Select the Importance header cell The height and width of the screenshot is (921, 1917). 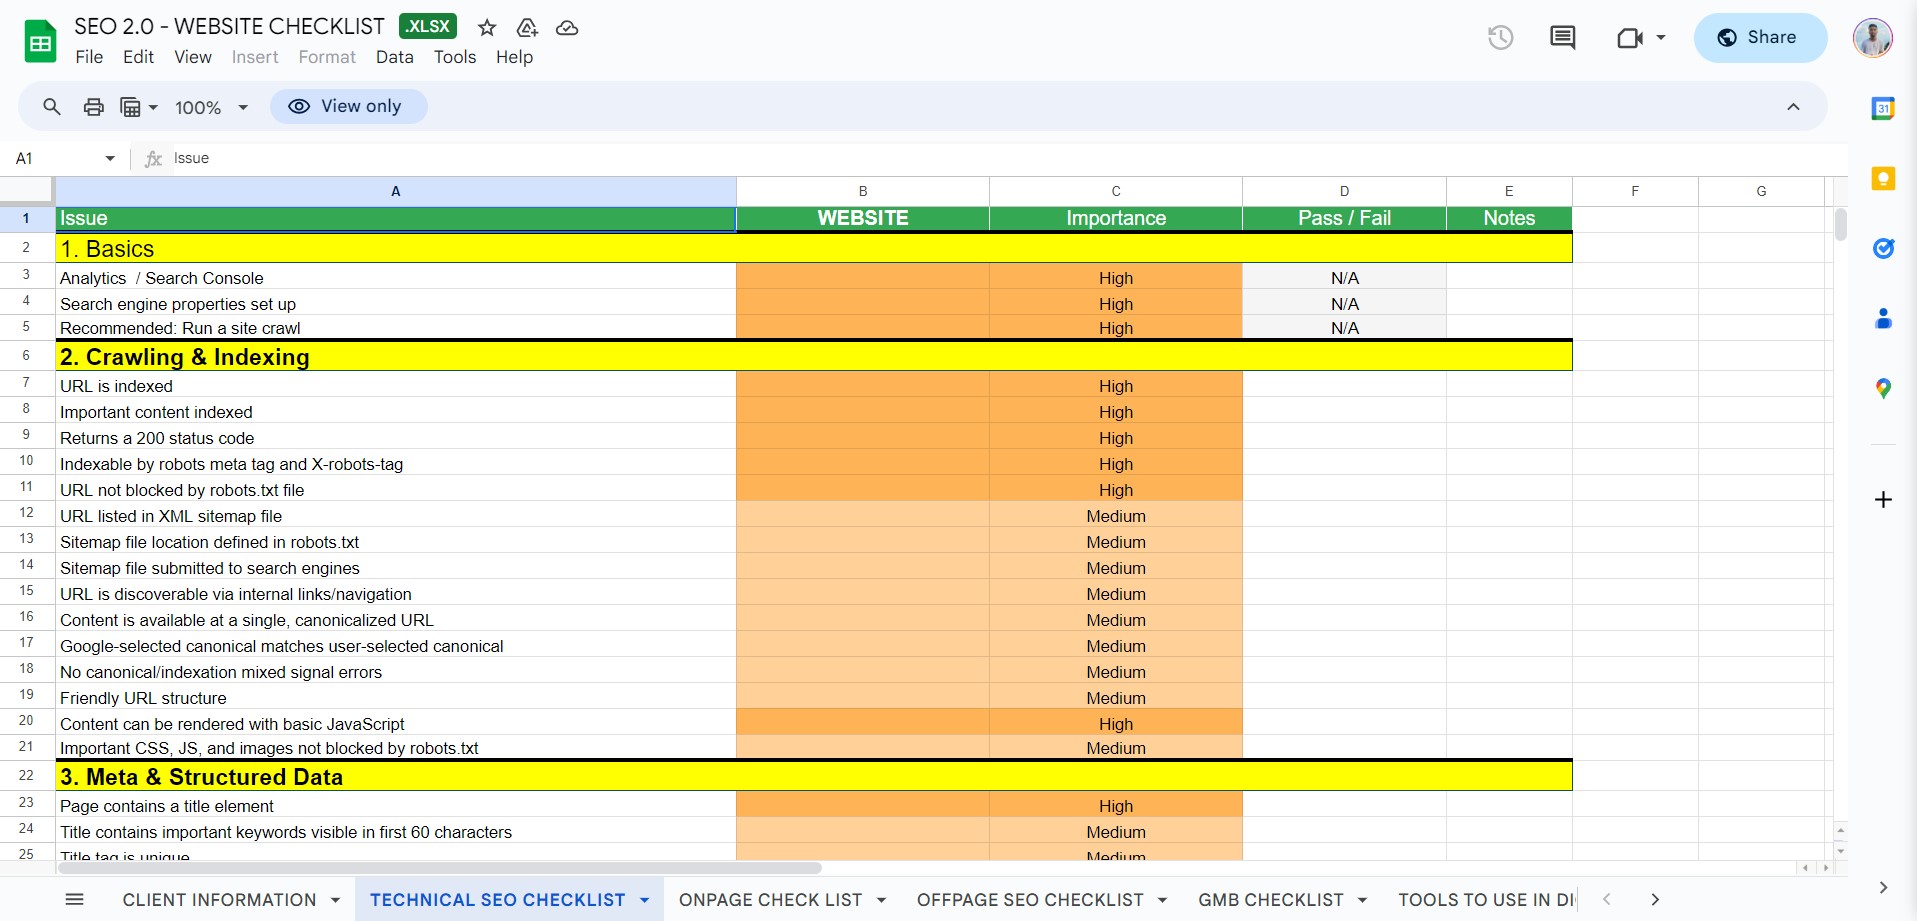tap(1116, 218)
